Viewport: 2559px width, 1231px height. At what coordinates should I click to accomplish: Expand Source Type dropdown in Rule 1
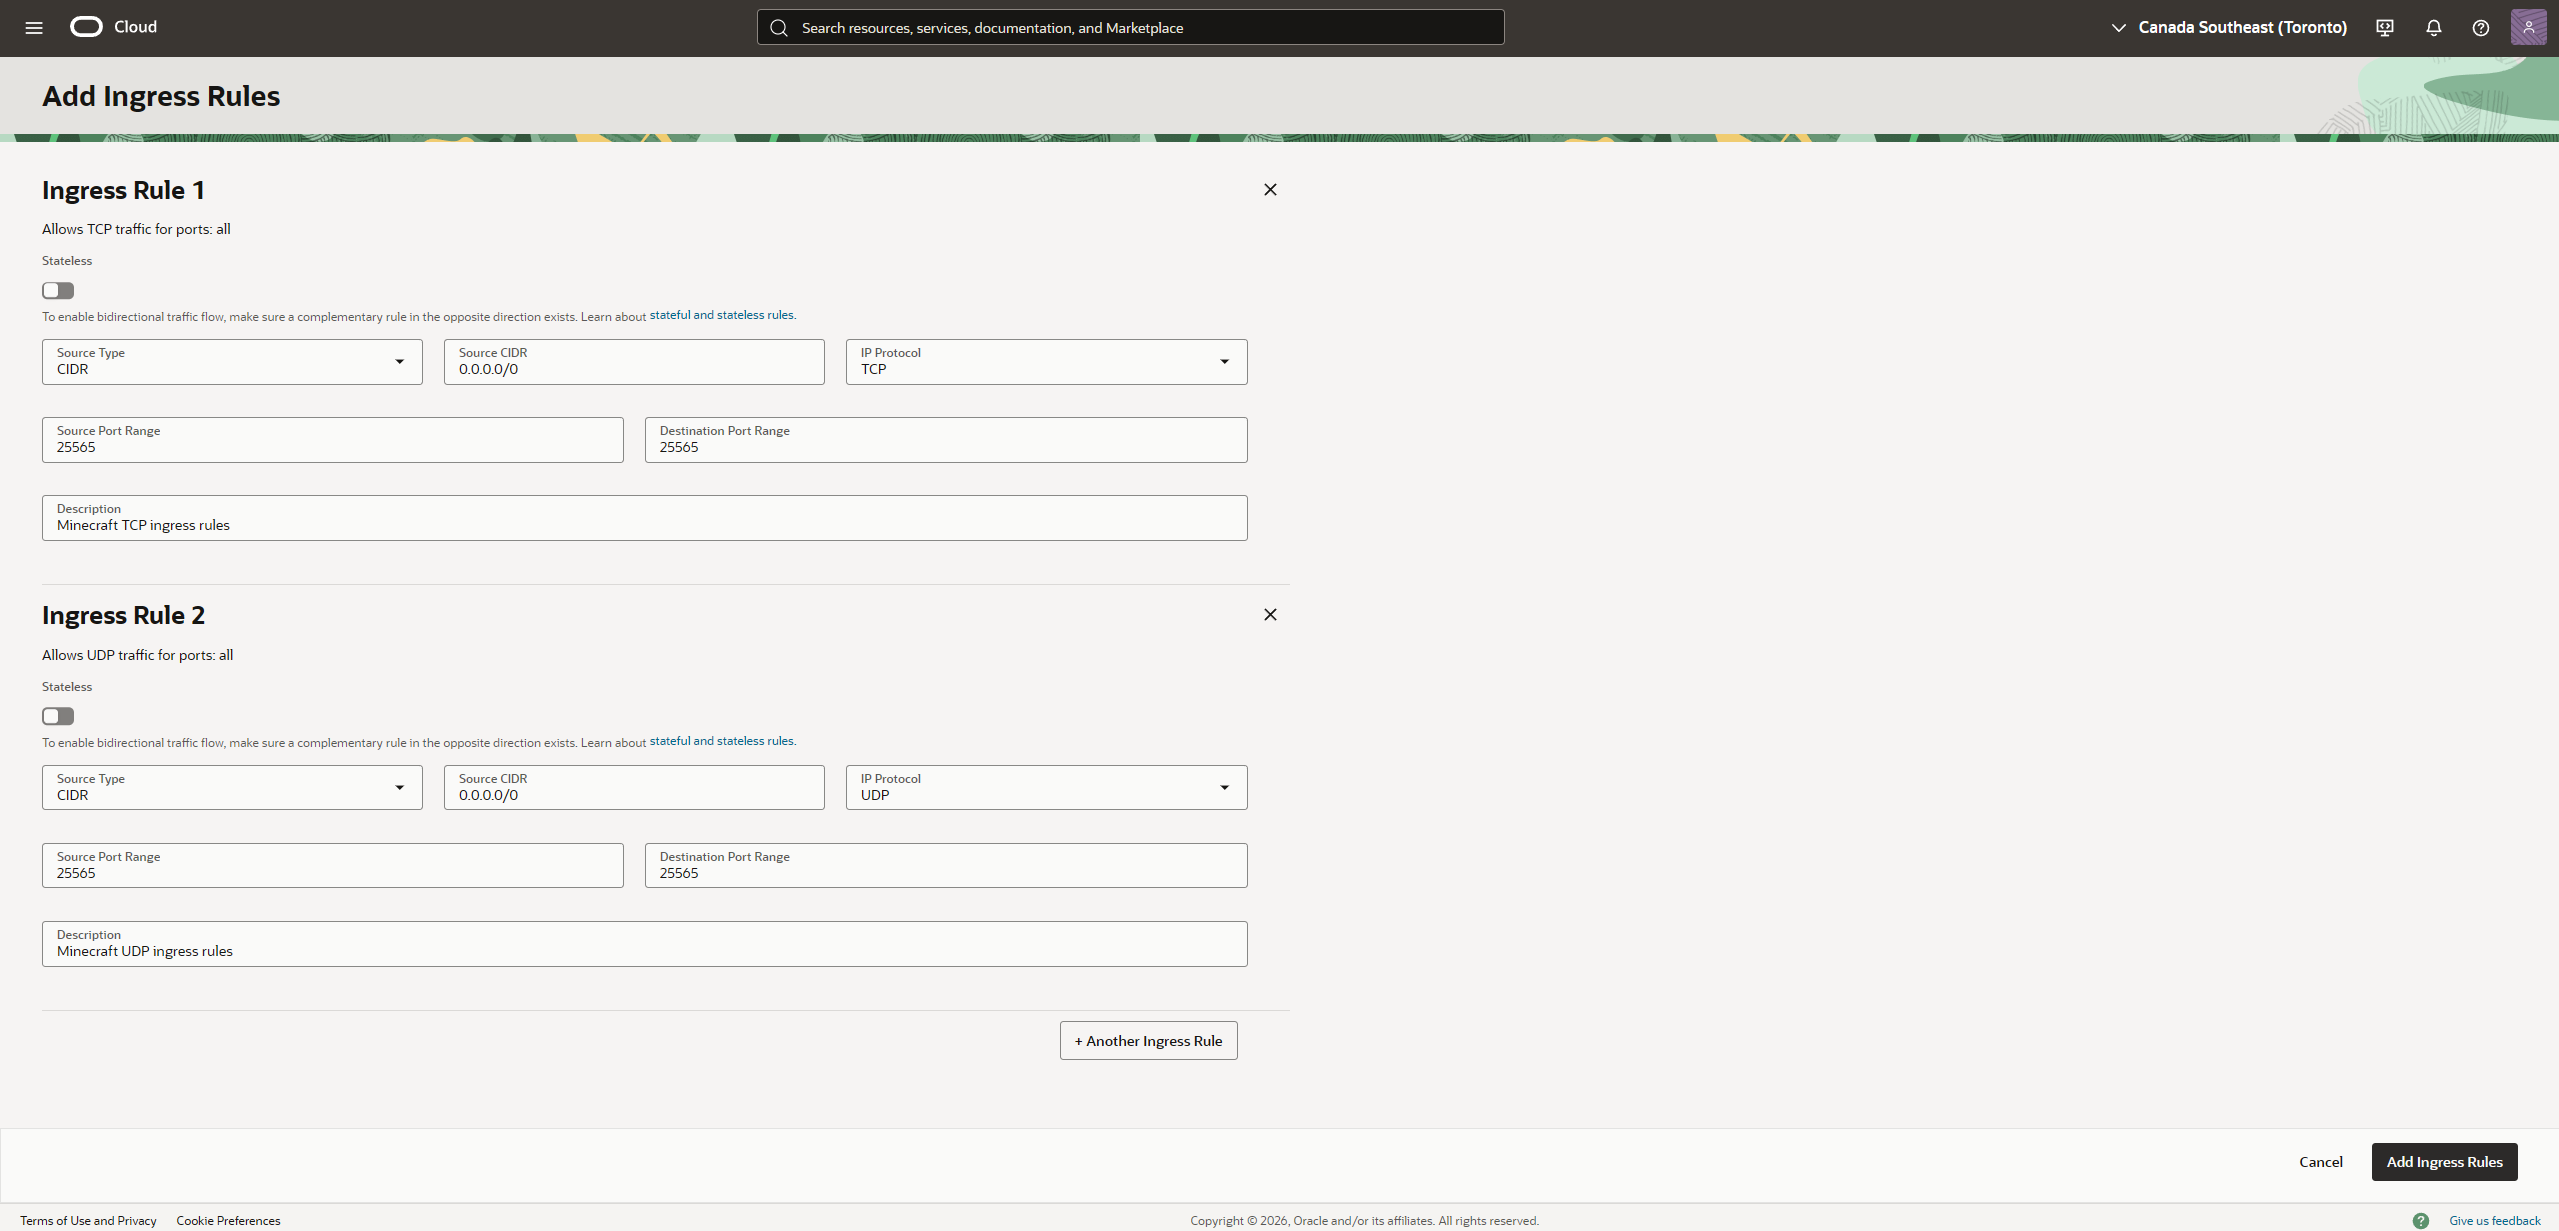point(232,362)
